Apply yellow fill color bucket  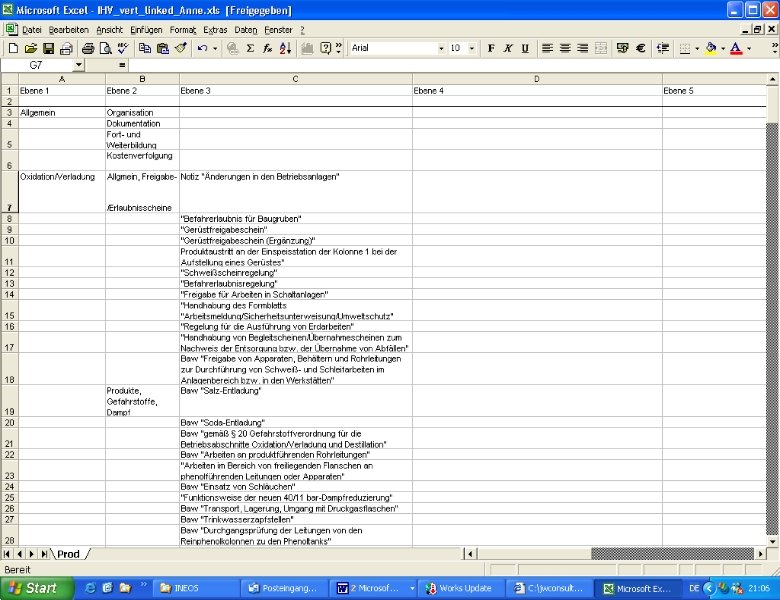[x=711, y=48]
